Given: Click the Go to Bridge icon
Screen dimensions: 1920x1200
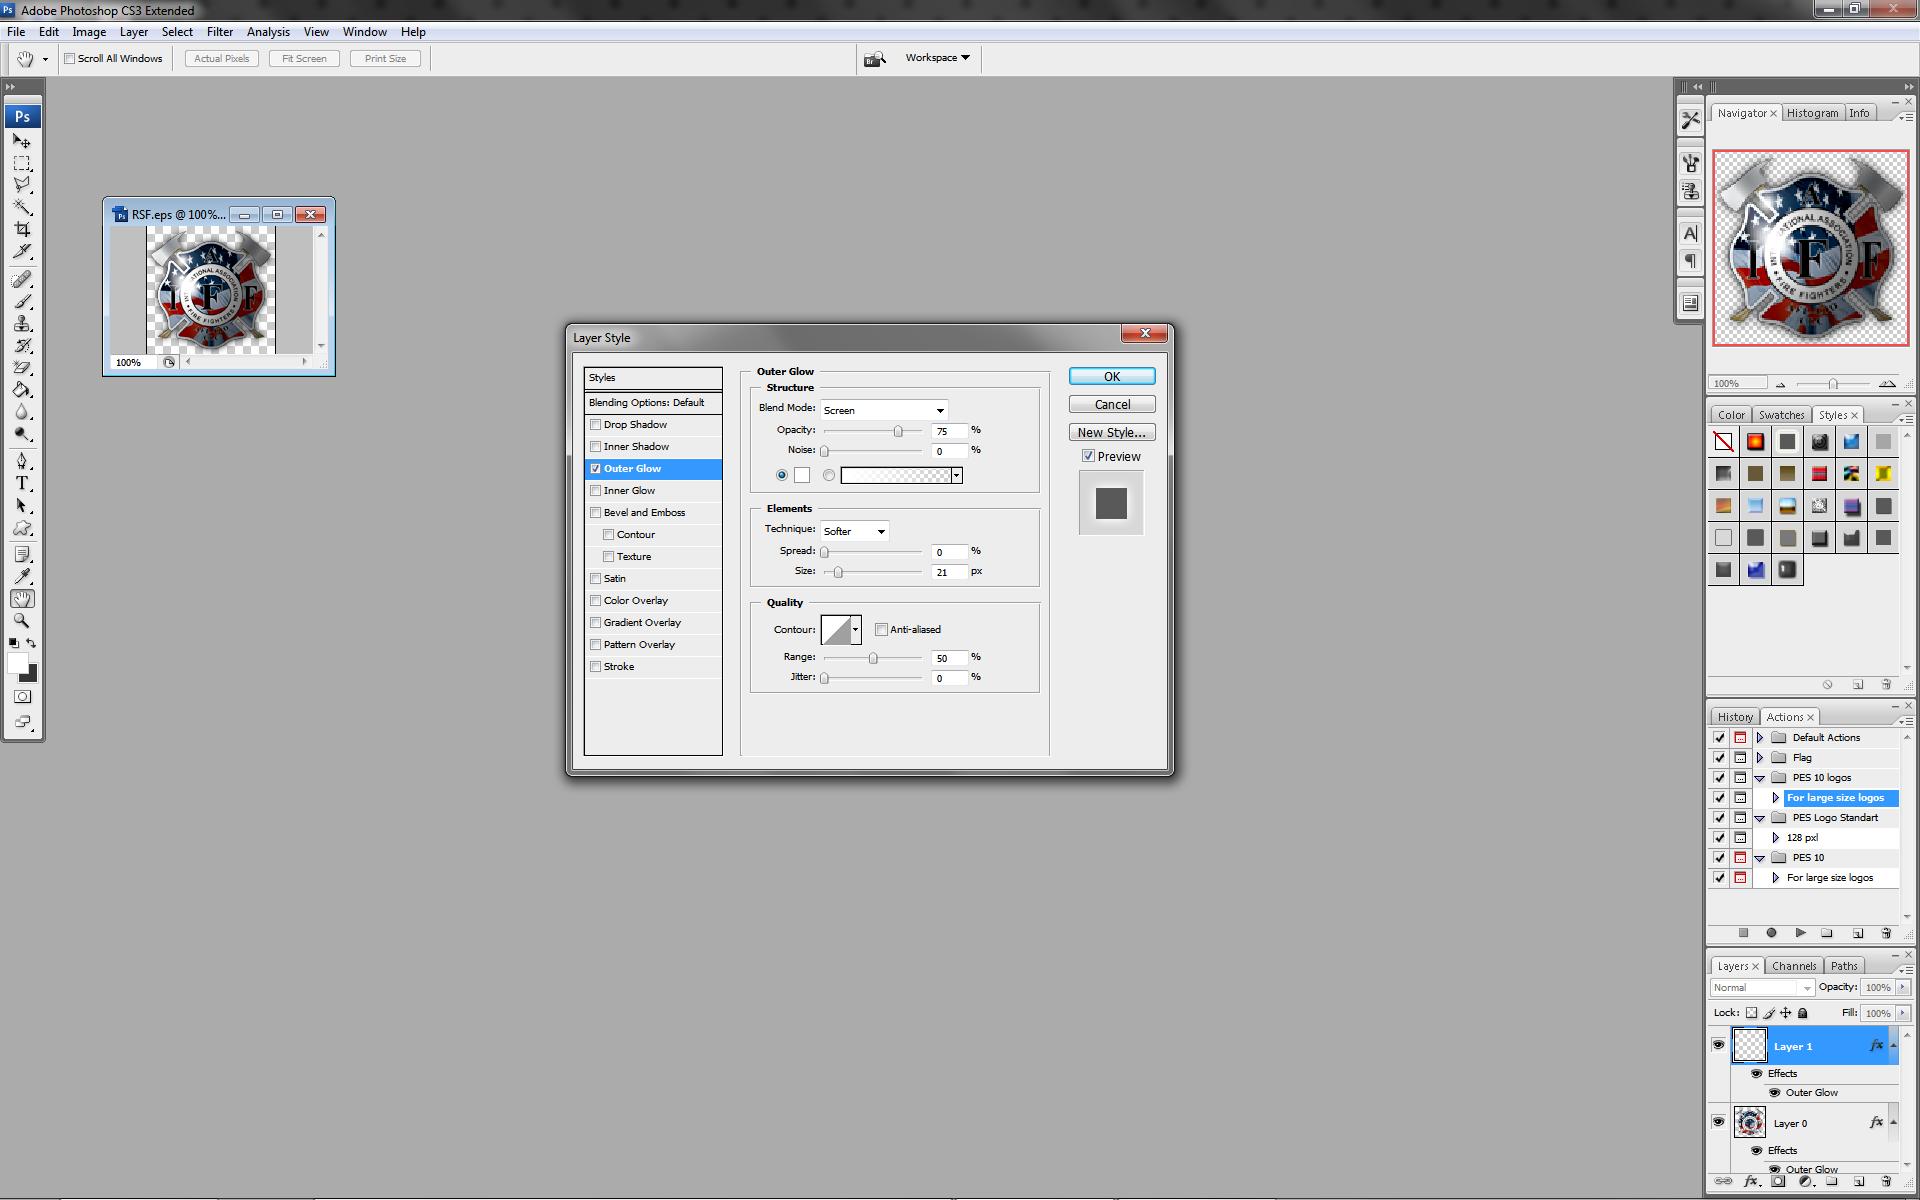Looking at the screenshot, I should [875, 59].
